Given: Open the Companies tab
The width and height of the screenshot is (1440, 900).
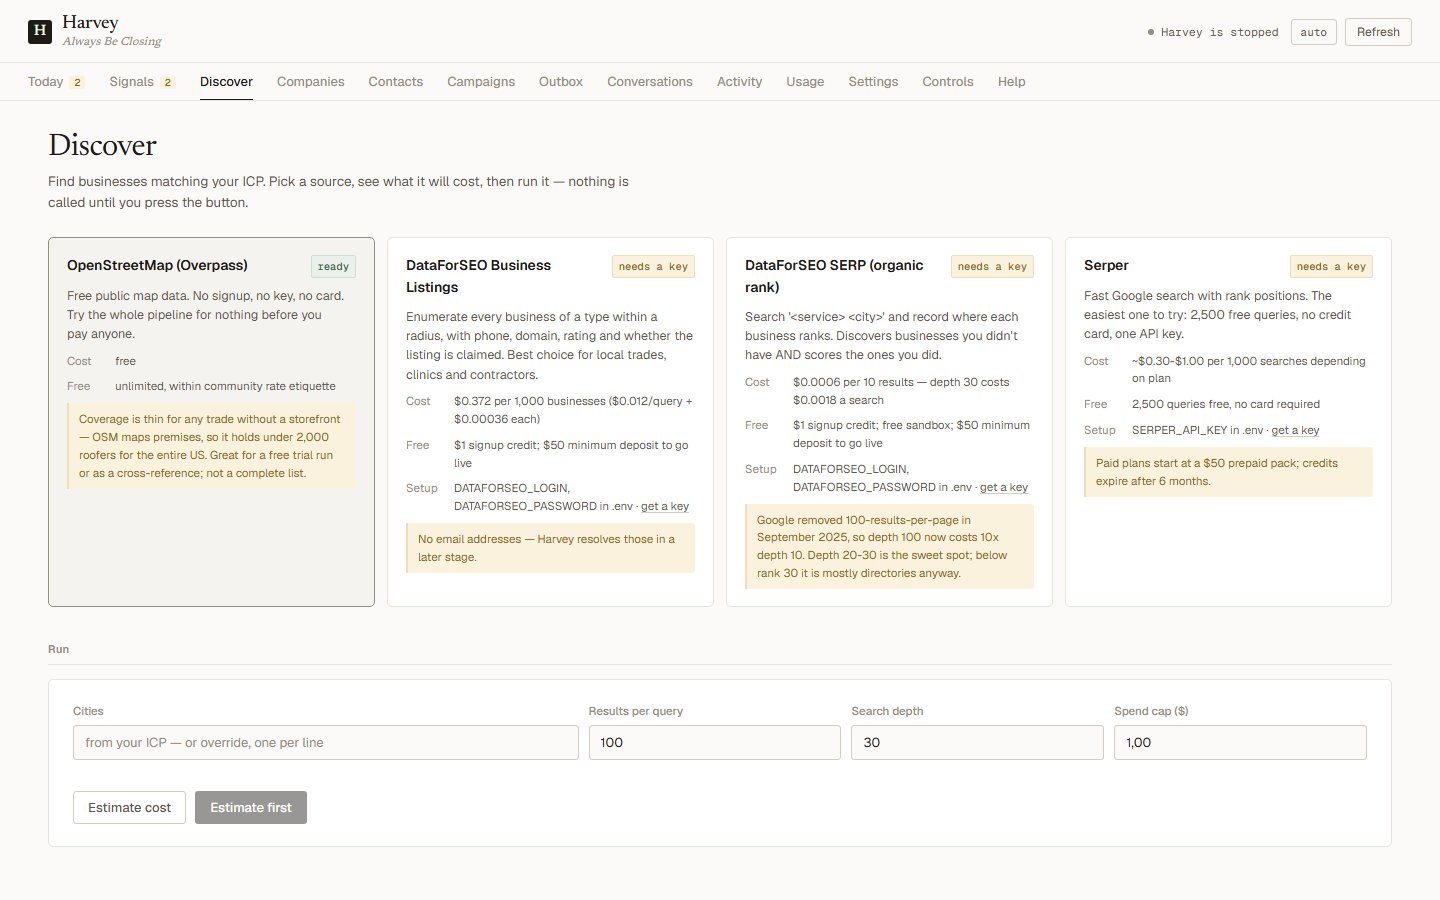Looking at the screenshot, I should click(310, 82).
